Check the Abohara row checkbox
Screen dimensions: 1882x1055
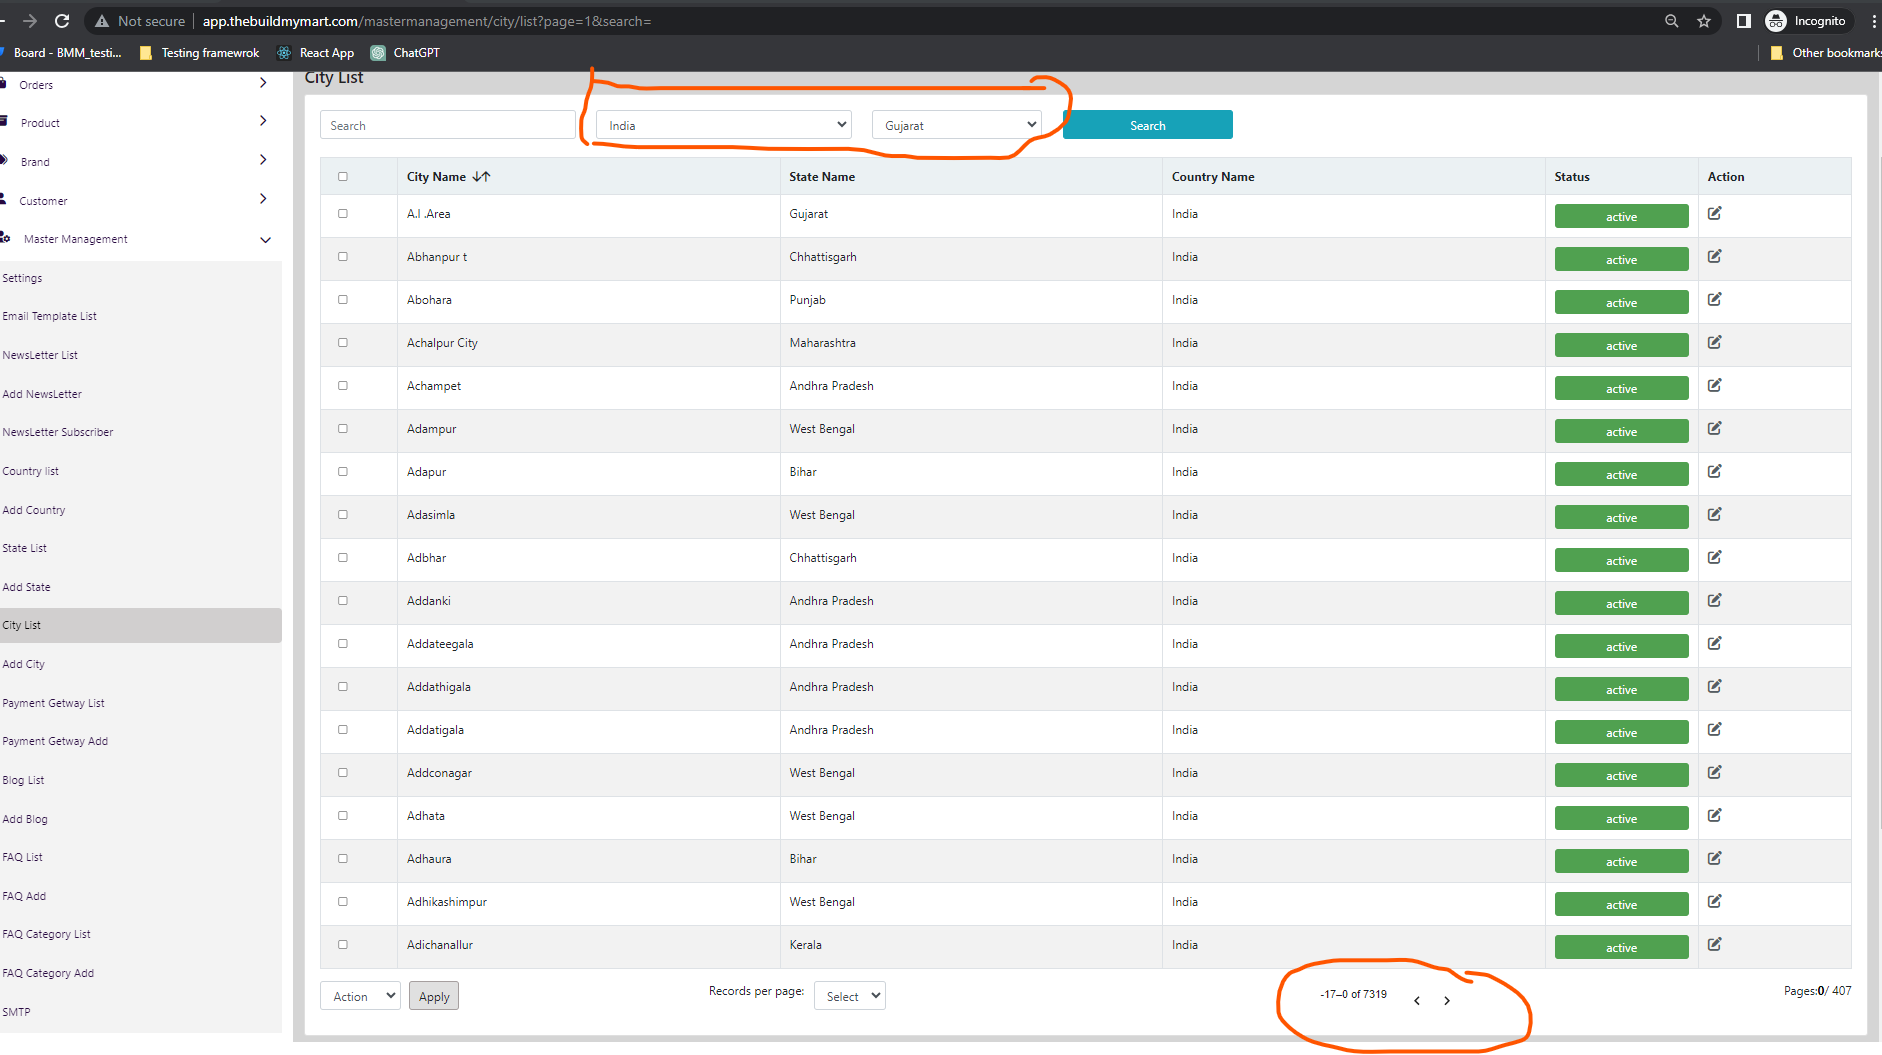click(343, 299)
